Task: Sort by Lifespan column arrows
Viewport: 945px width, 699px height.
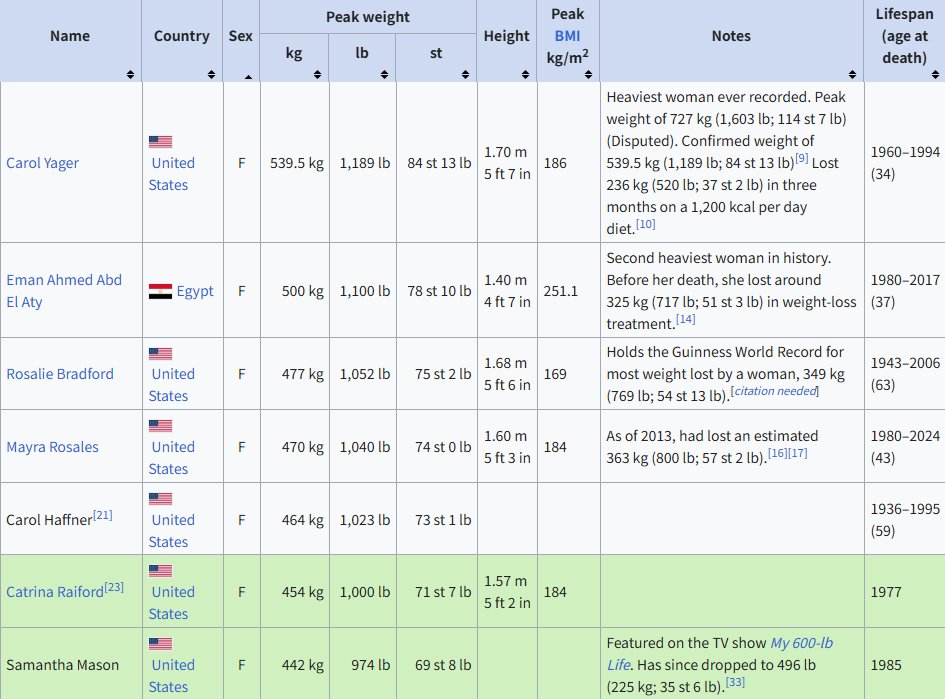Action: click(935, 74)
